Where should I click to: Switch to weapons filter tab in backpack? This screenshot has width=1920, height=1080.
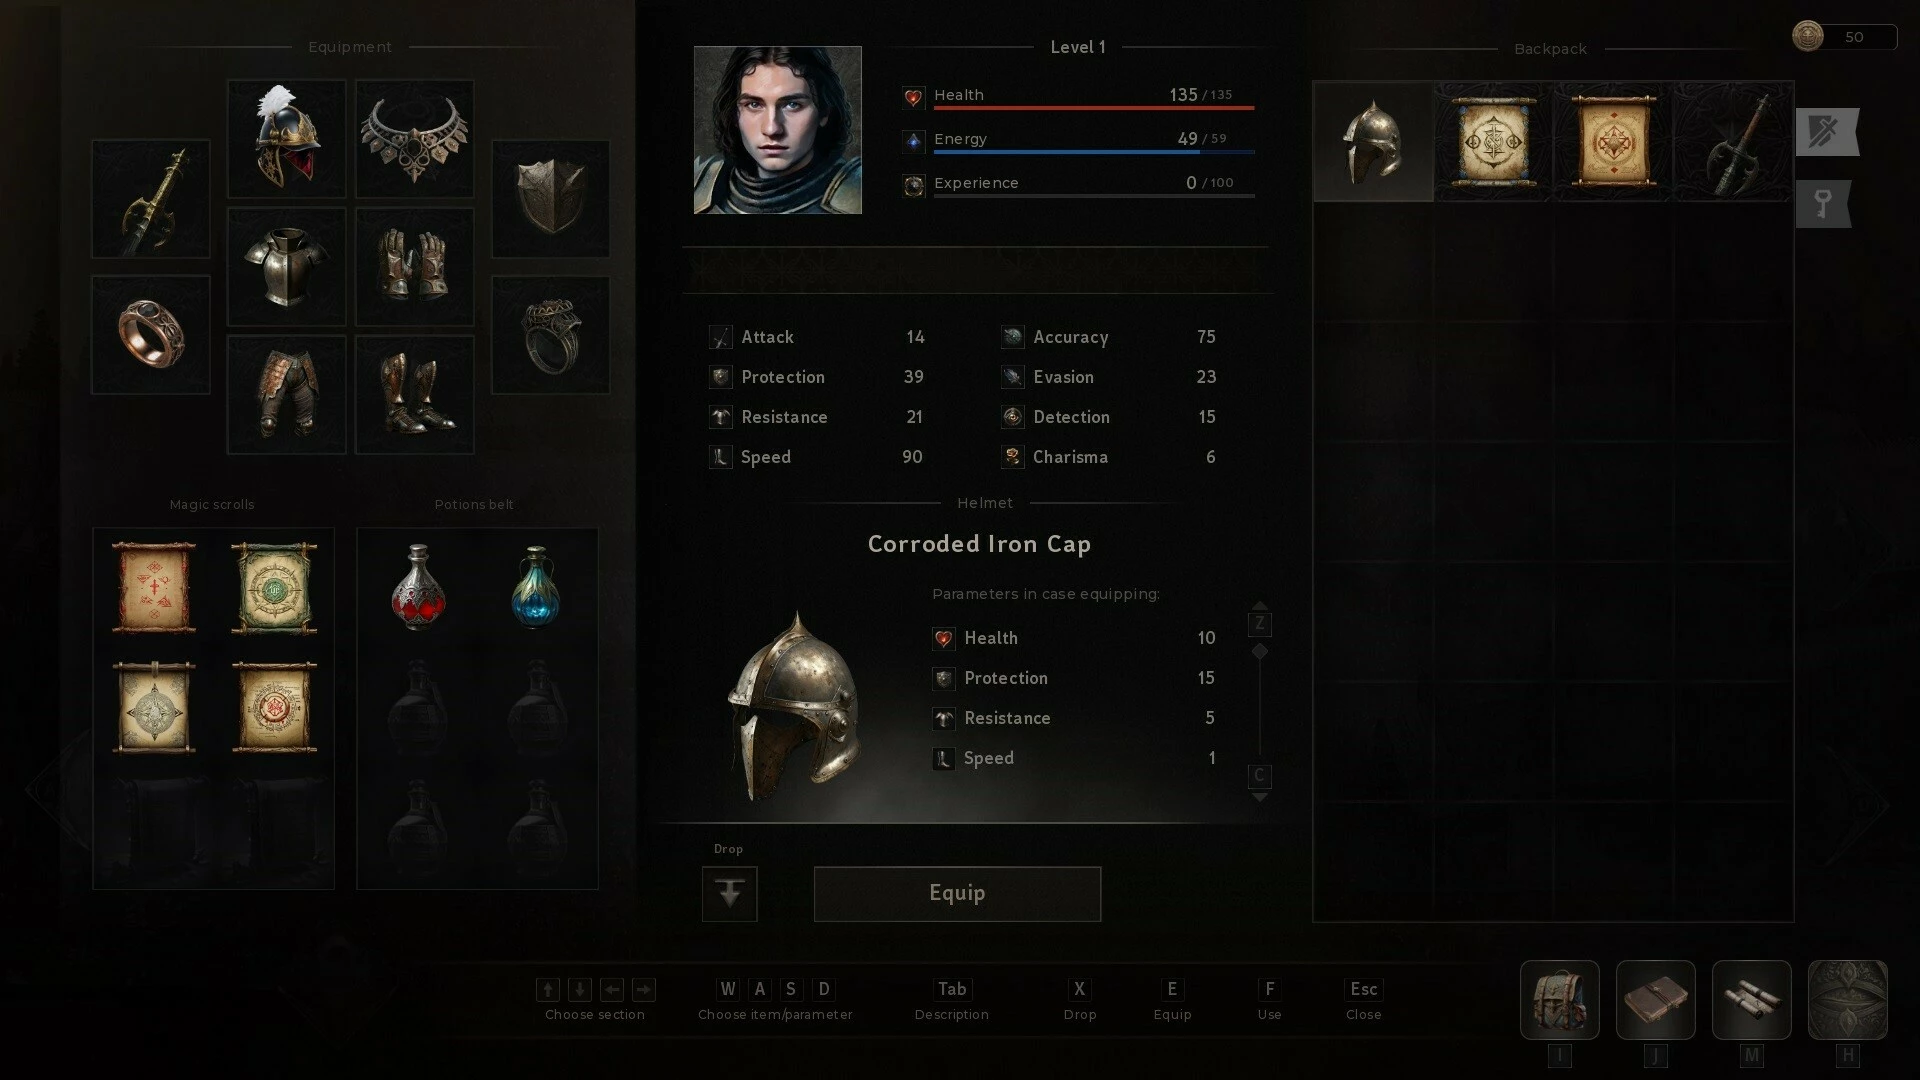[1827, 132]
